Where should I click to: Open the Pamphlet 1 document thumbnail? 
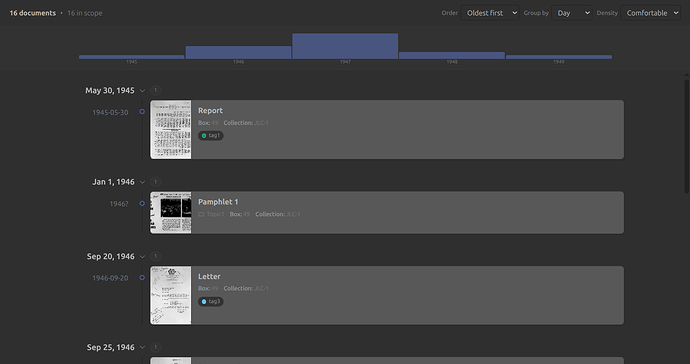point(171,213)
